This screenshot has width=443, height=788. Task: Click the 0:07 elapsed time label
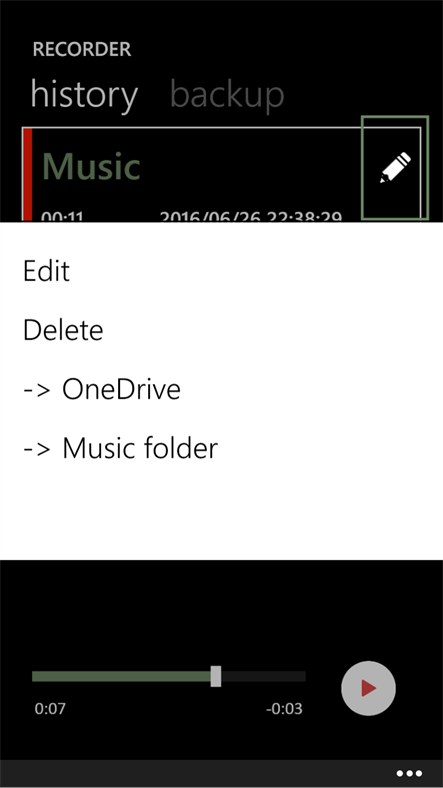coord(50,709)
